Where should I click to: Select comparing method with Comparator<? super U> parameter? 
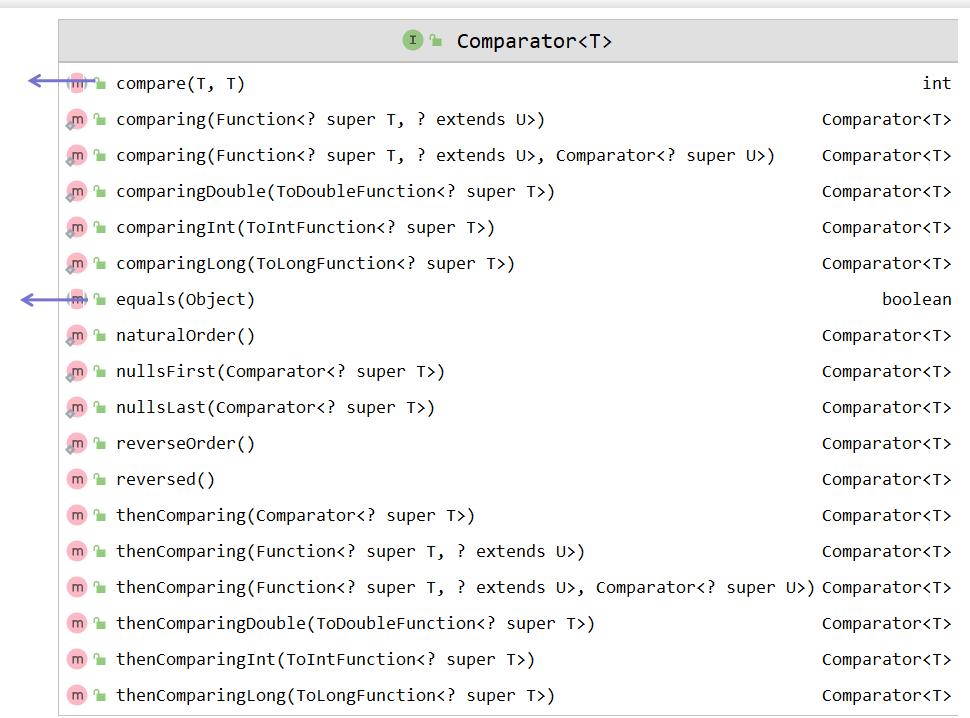[x=445, y=155]
